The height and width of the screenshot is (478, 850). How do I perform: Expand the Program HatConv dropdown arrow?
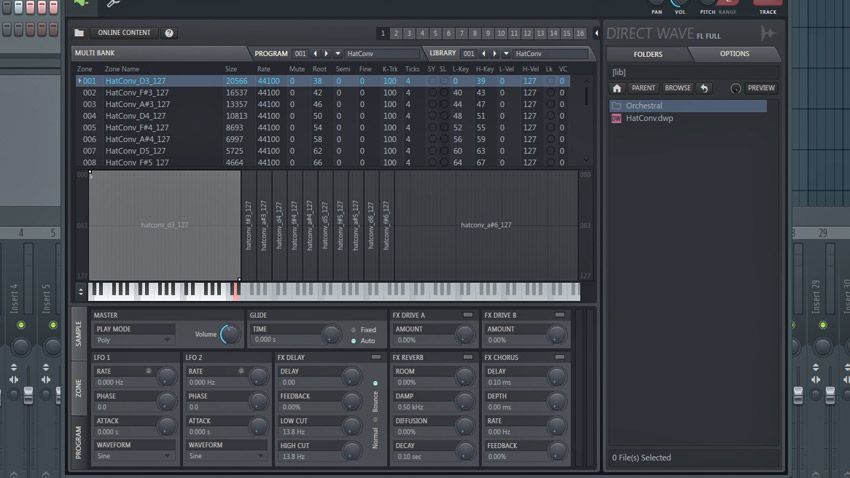click(338, 53)
